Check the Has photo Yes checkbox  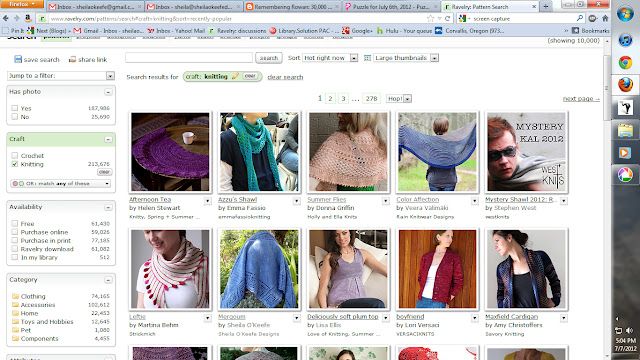tap(15, 108)
